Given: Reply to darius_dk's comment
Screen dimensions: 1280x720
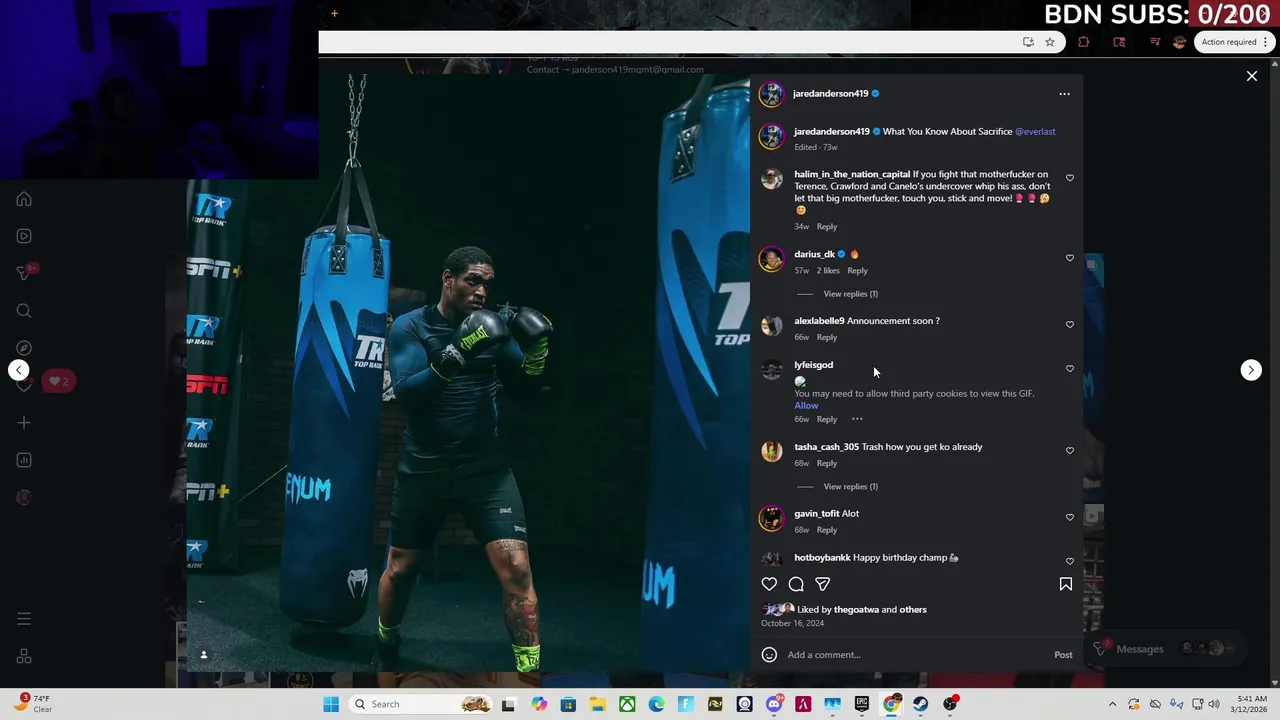Looking at the screenshot, I should (x=857, y=271).
